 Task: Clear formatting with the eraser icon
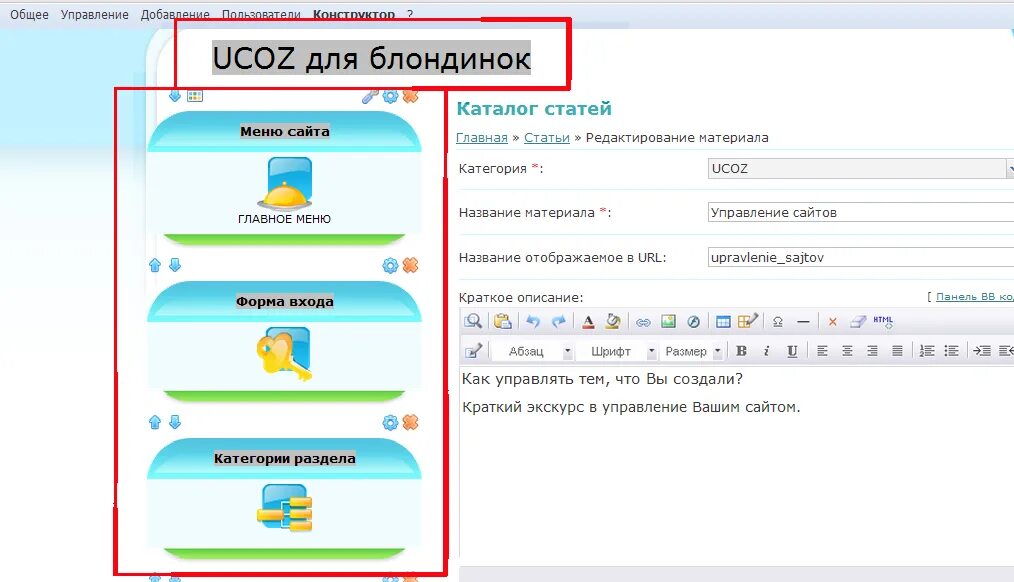pyautogui.click(x=858, y=321)
